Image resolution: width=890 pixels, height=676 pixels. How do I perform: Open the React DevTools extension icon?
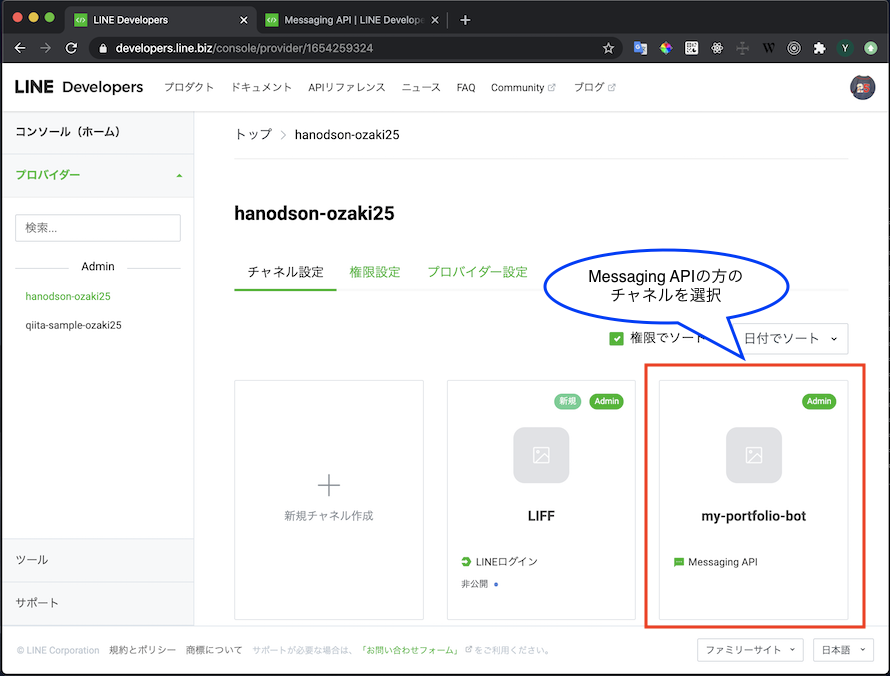[717, 48]
